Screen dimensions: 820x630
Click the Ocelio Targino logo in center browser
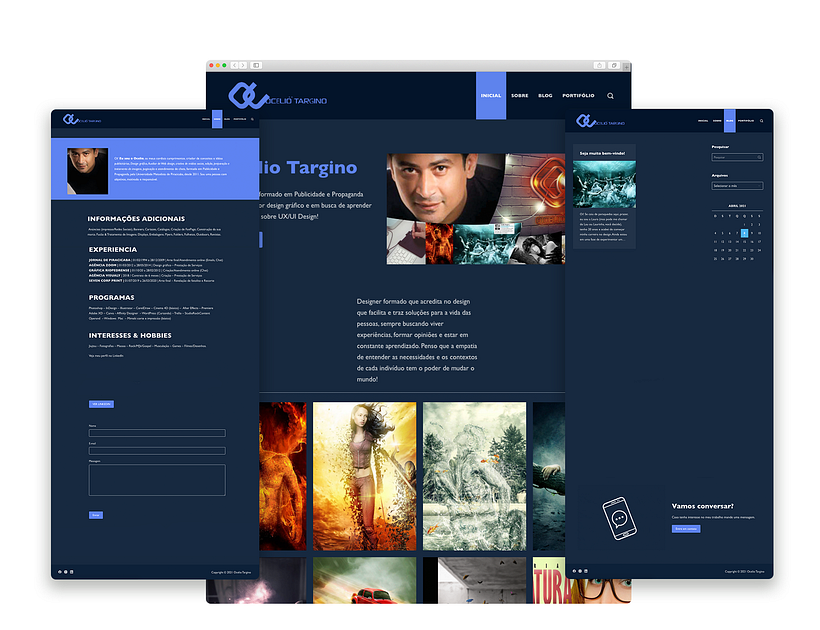277,96
